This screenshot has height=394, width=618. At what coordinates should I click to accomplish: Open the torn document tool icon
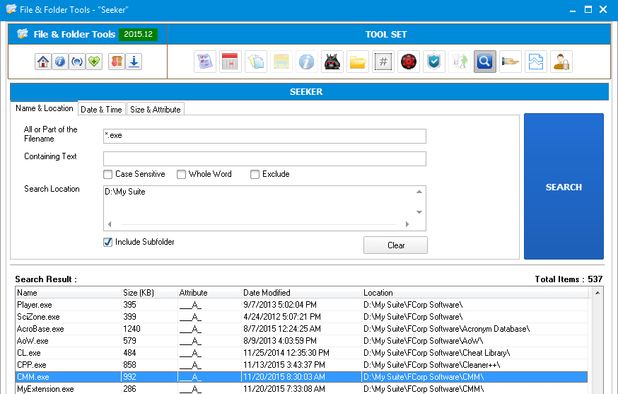click(x=535, y=61)
